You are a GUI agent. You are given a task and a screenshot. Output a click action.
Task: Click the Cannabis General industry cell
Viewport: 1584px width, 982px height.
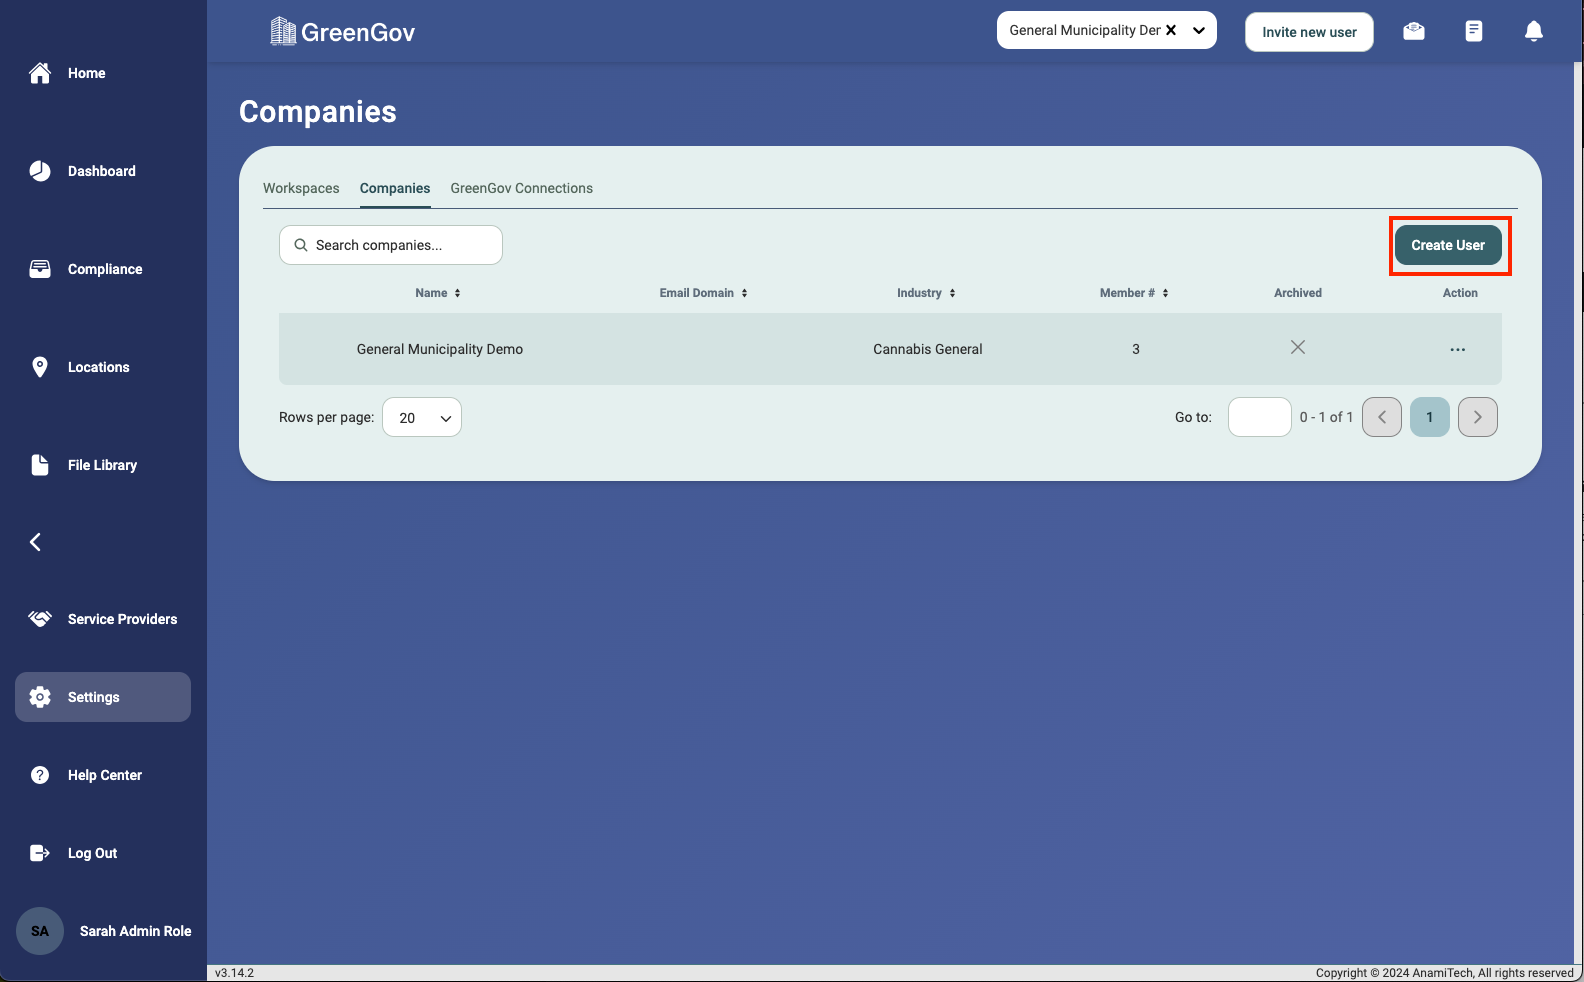click(x=928, y=349)
